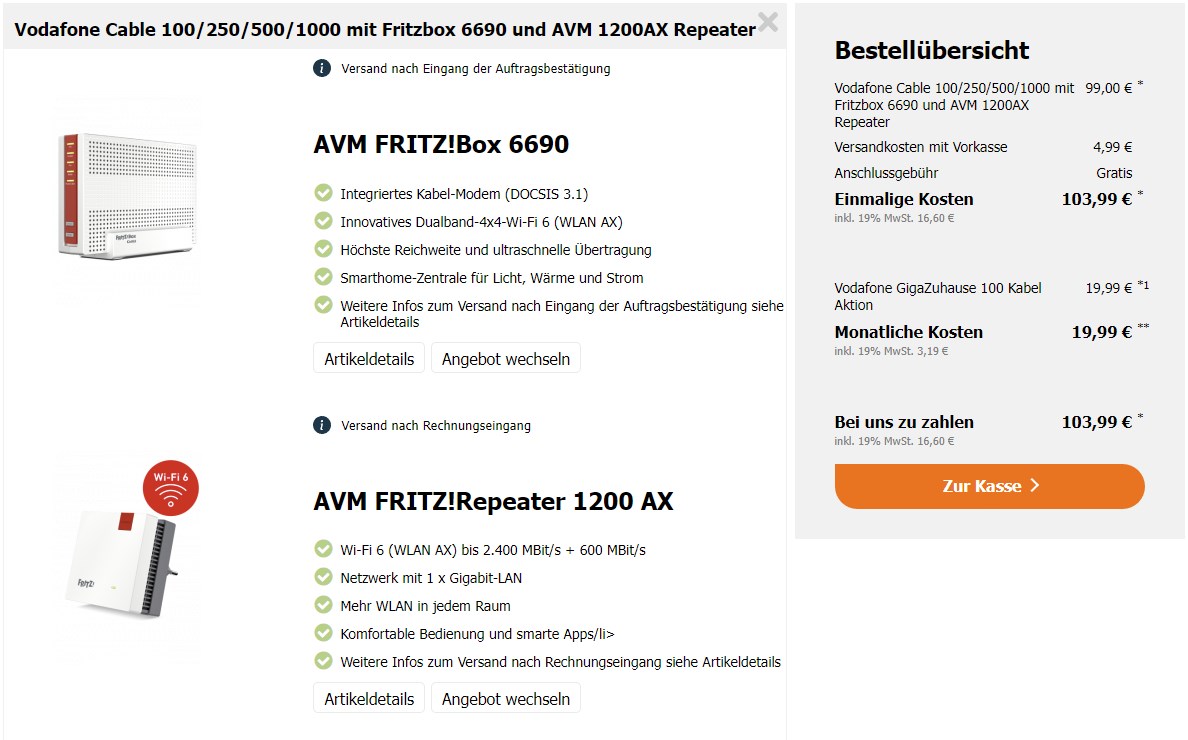Image resolution: width=1188 pixels, height=740 pixels.
Task: Click the AVM FRITZ!Box 6690 heading
Action: point(441,145)
